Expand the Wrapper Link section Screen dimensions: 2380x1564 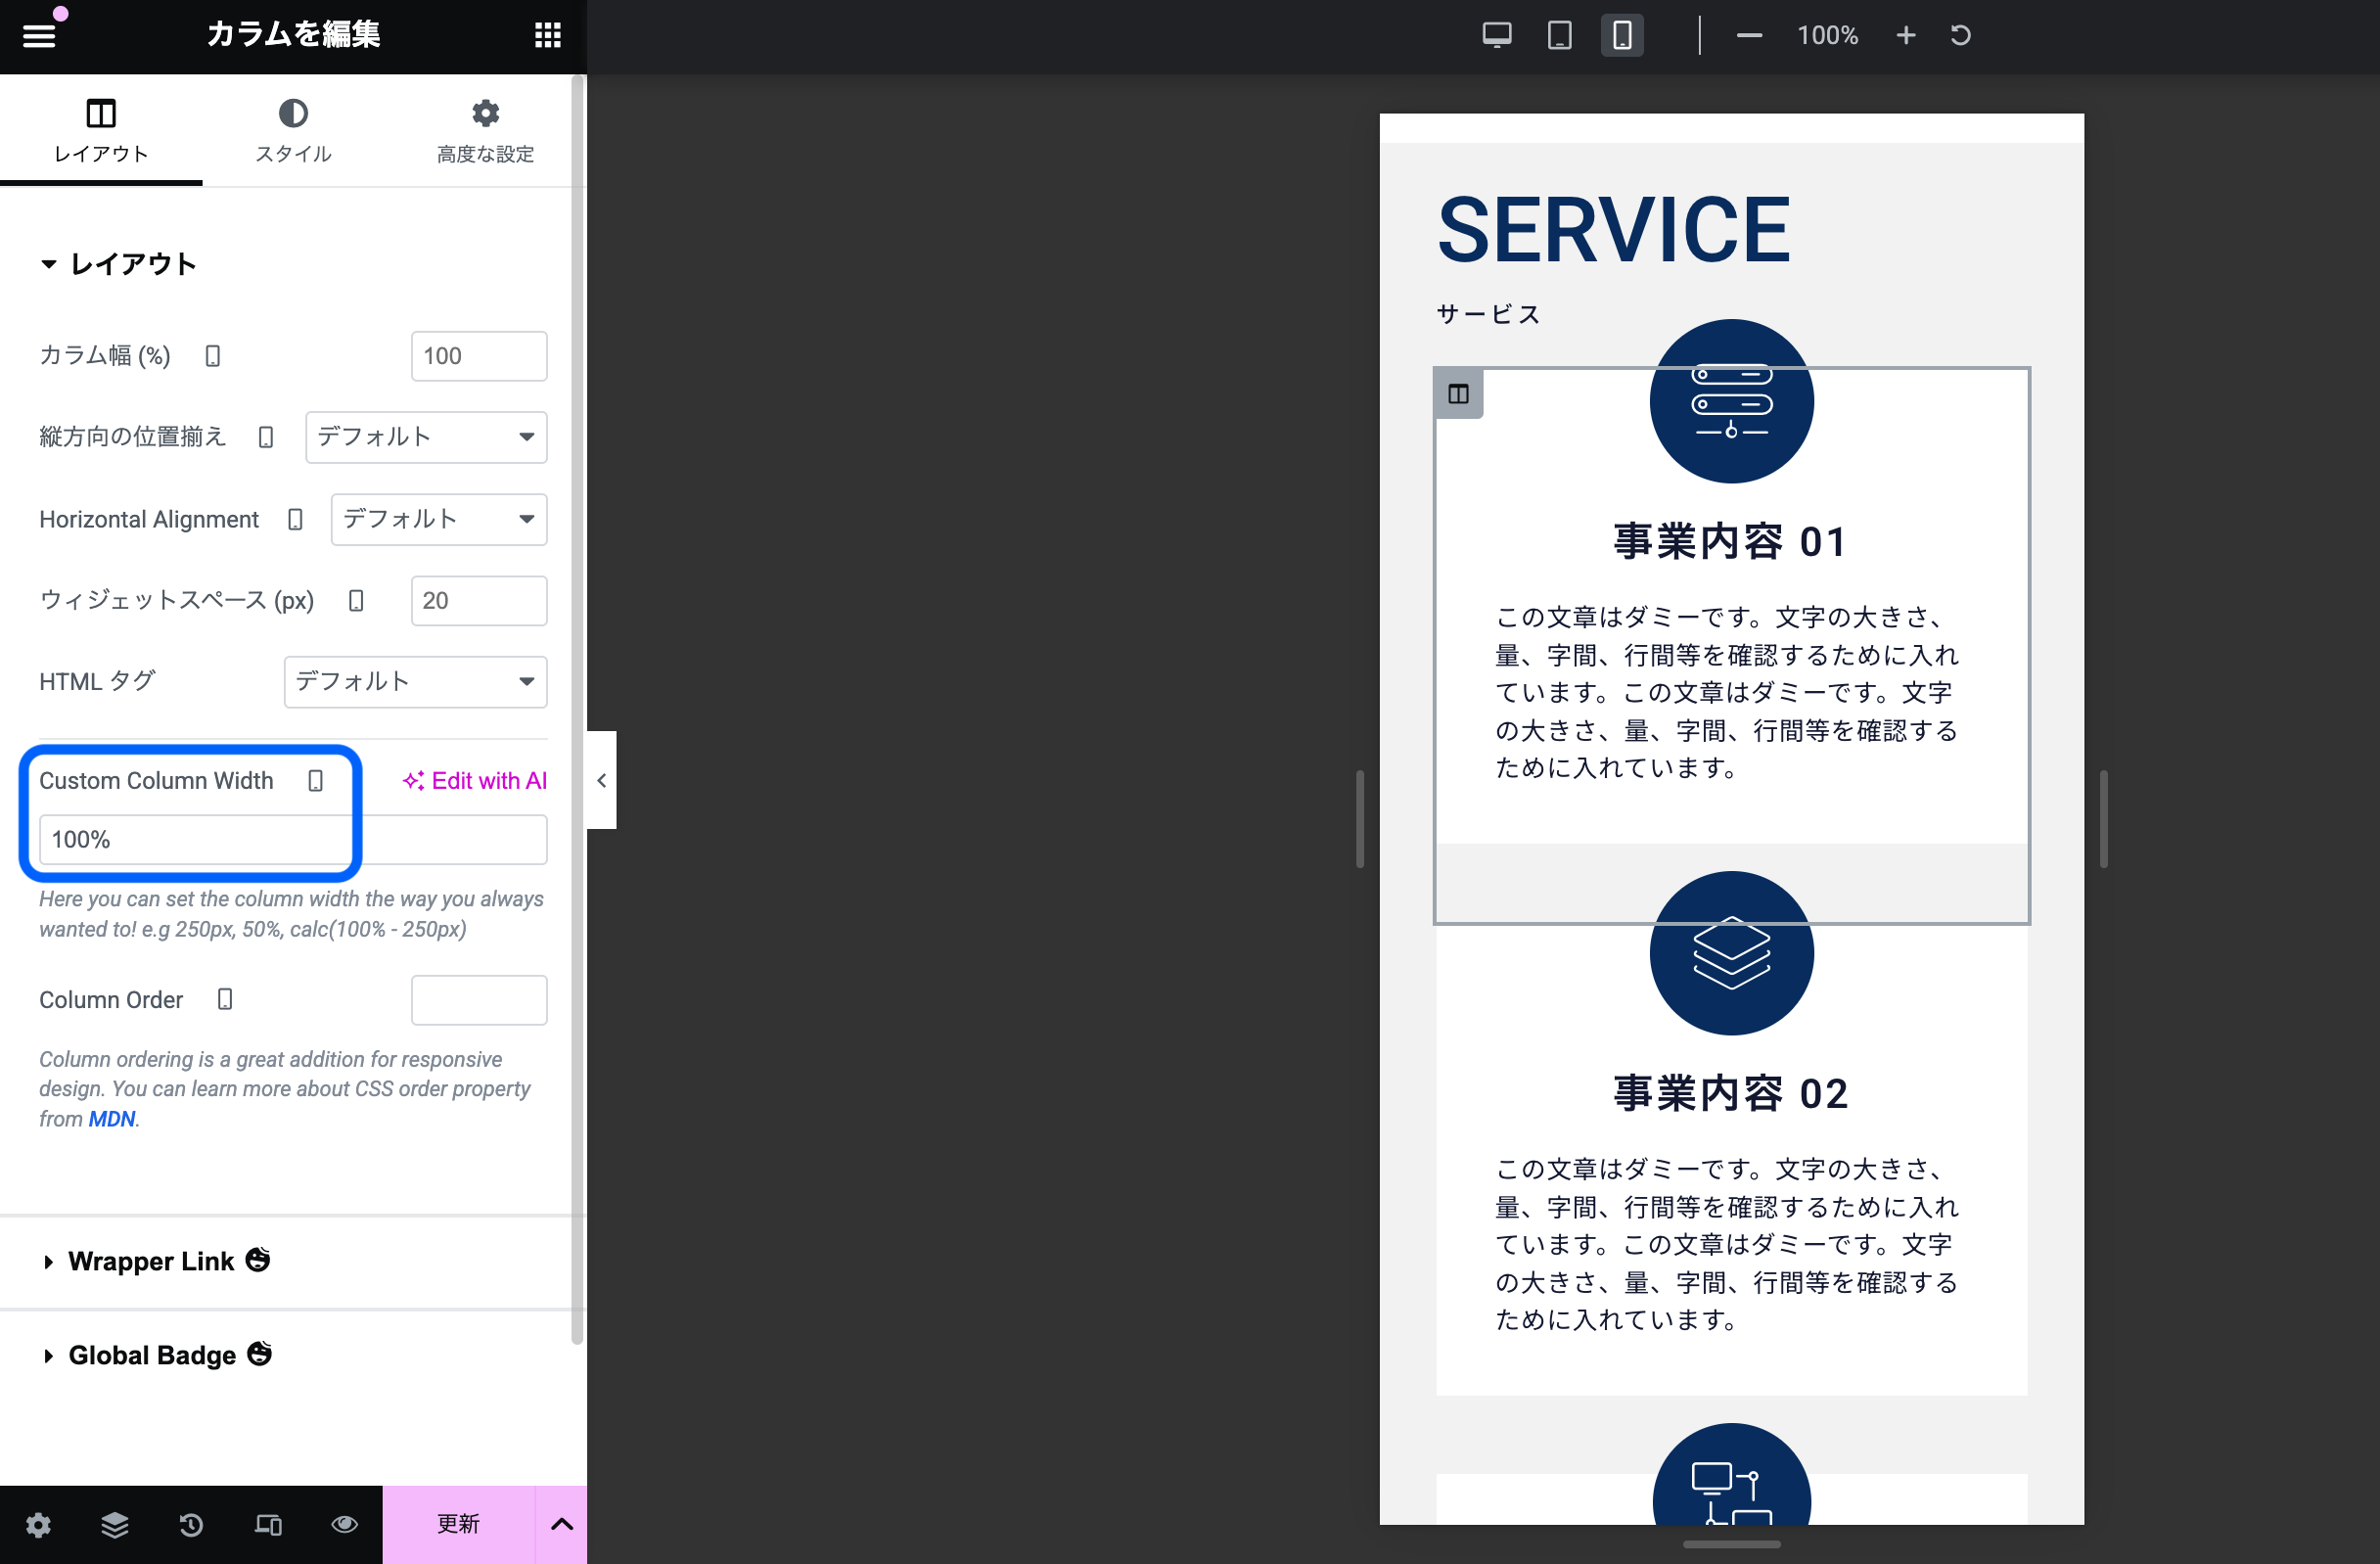point(152,1261)
